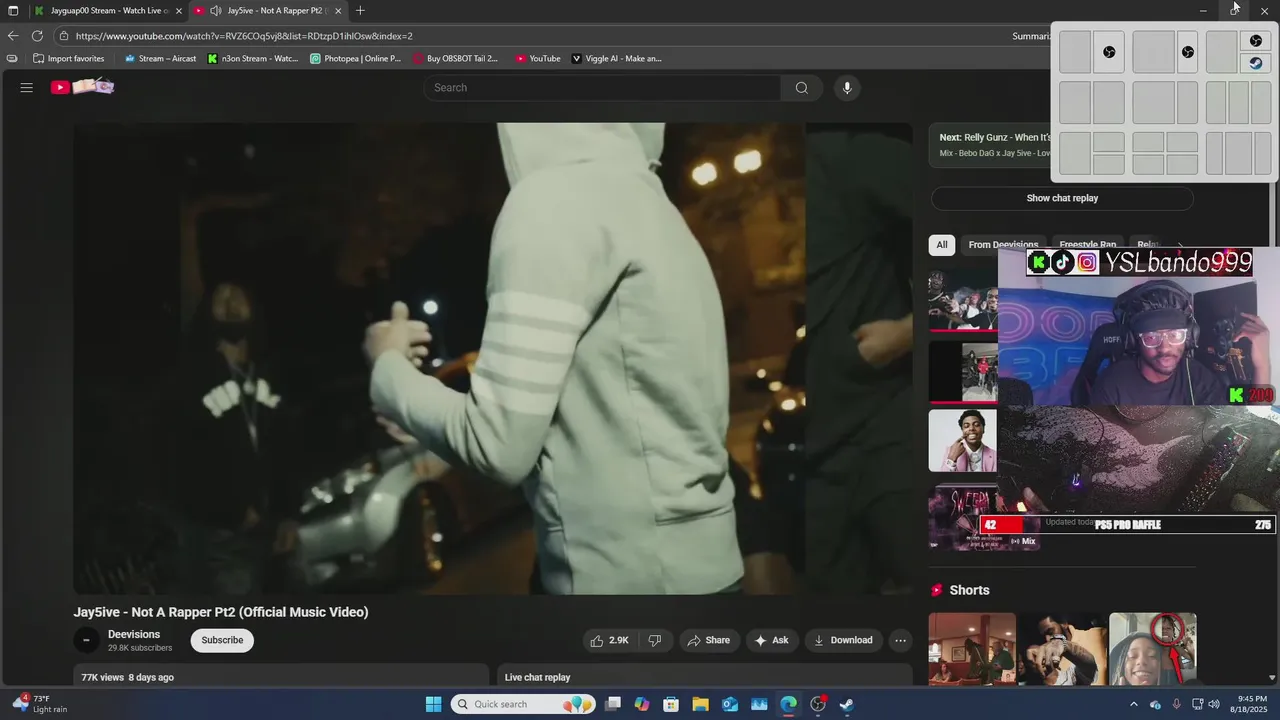This screenshot has width=1280, height=720.
Task: Open Viggle AI bookmark
Action: pos(616,59)
